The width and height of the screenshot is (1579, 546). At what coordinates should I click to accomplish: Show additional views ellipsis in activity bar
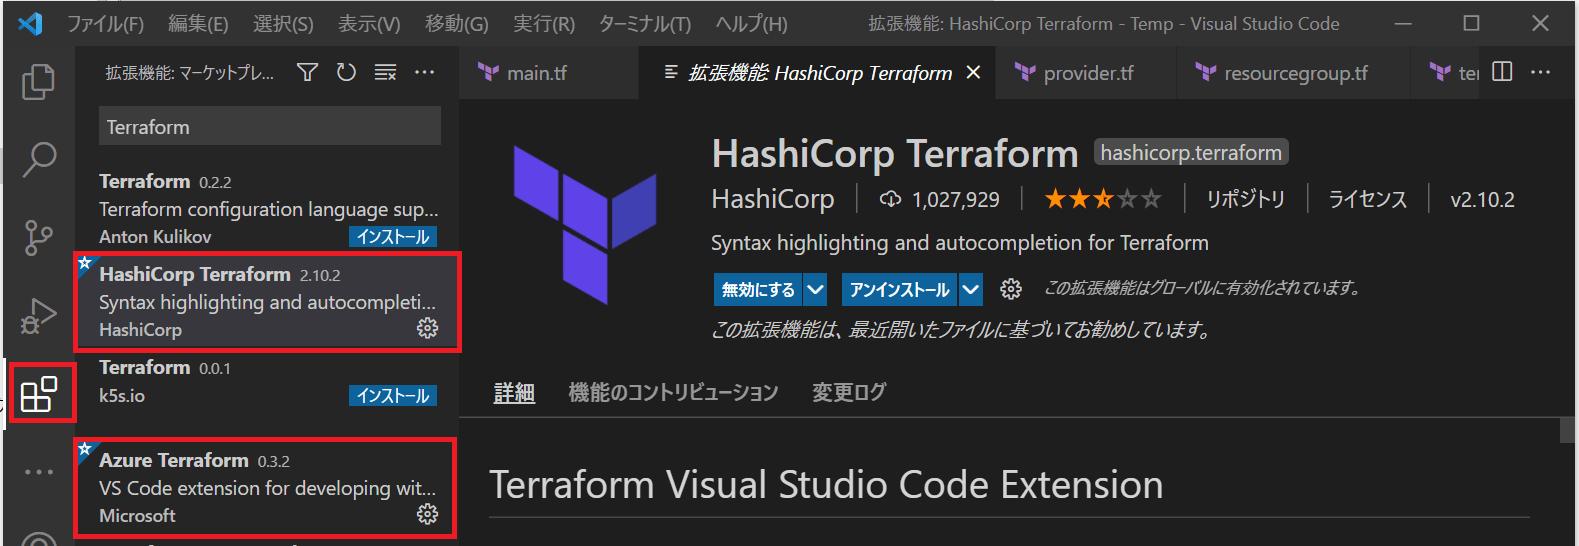pyautogui.click(x=39, y=471)
